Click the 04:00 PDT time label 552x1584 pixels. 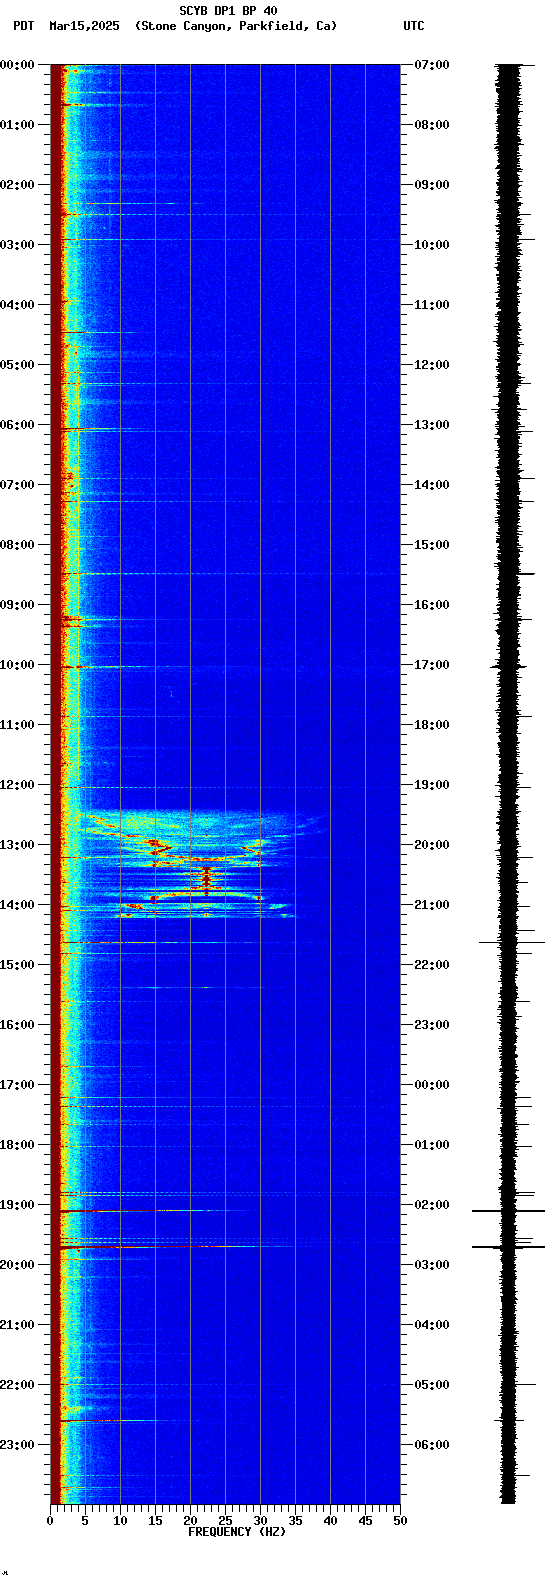[x=18, y=305]
